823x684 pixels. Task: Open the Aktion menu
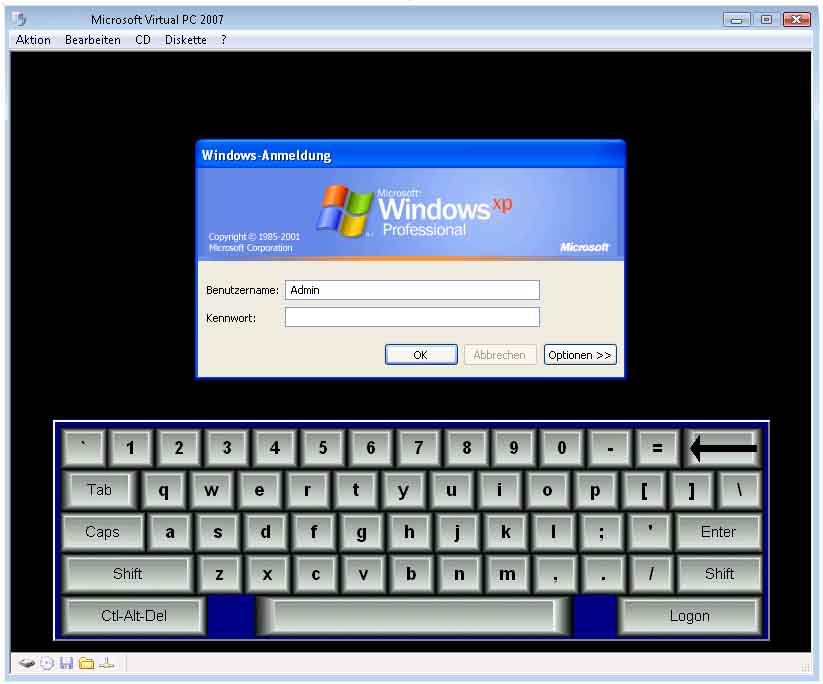point(33,40)
